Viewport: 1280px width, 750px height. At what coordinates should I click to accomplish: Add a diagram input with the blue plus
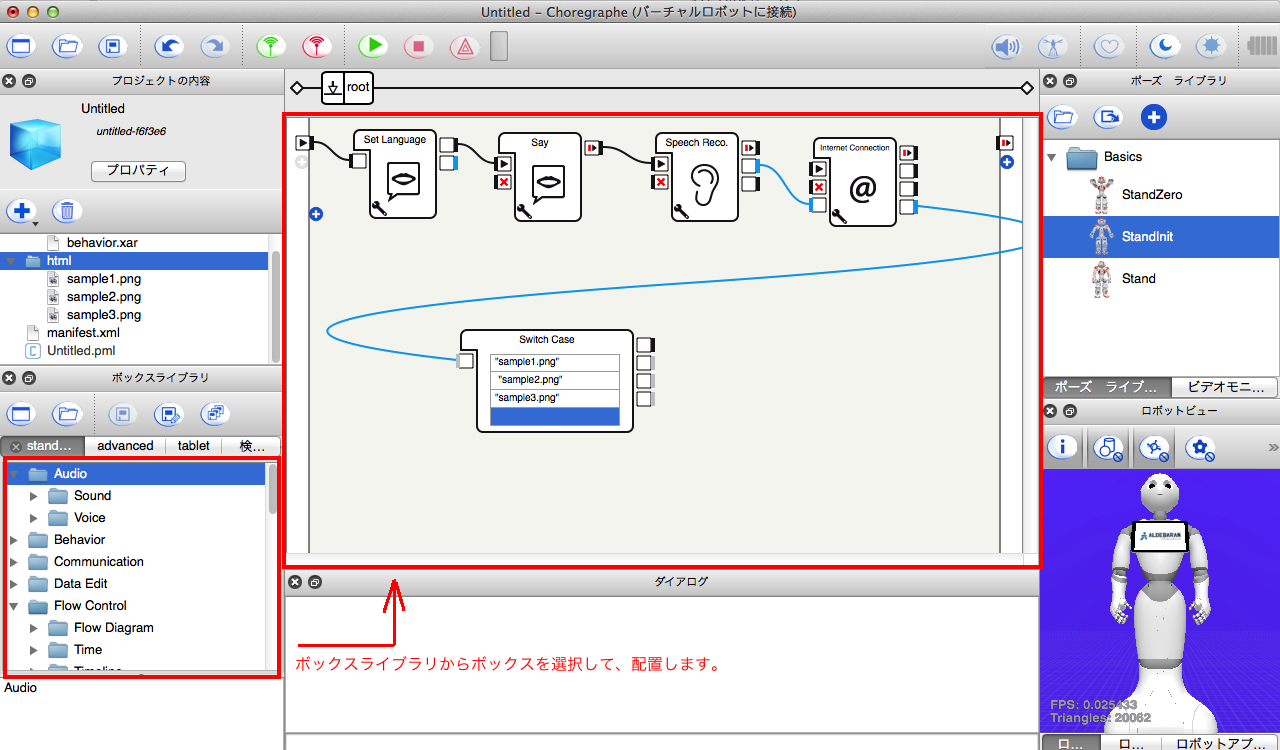316,214
